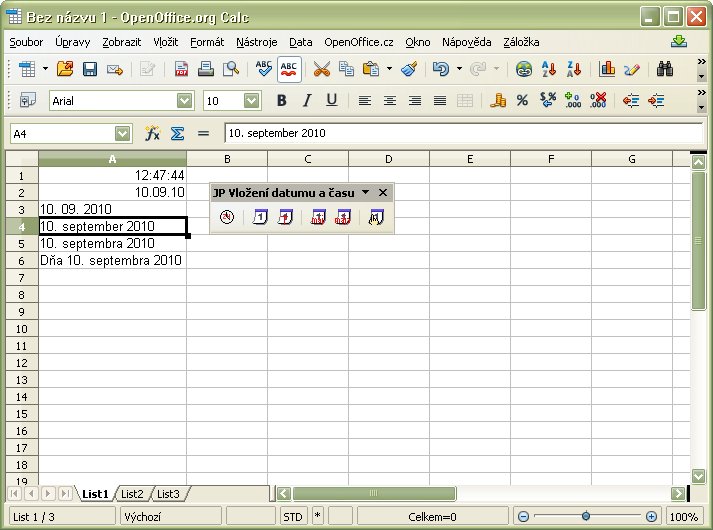Open the font size dropdown
Viewport: 713px width, 530px height.
tap(251, 100)
